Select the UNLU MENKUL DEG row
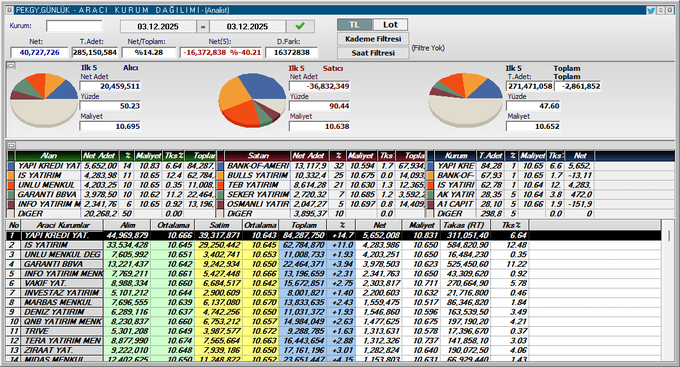Screen dimensions: 680x367 333,254
